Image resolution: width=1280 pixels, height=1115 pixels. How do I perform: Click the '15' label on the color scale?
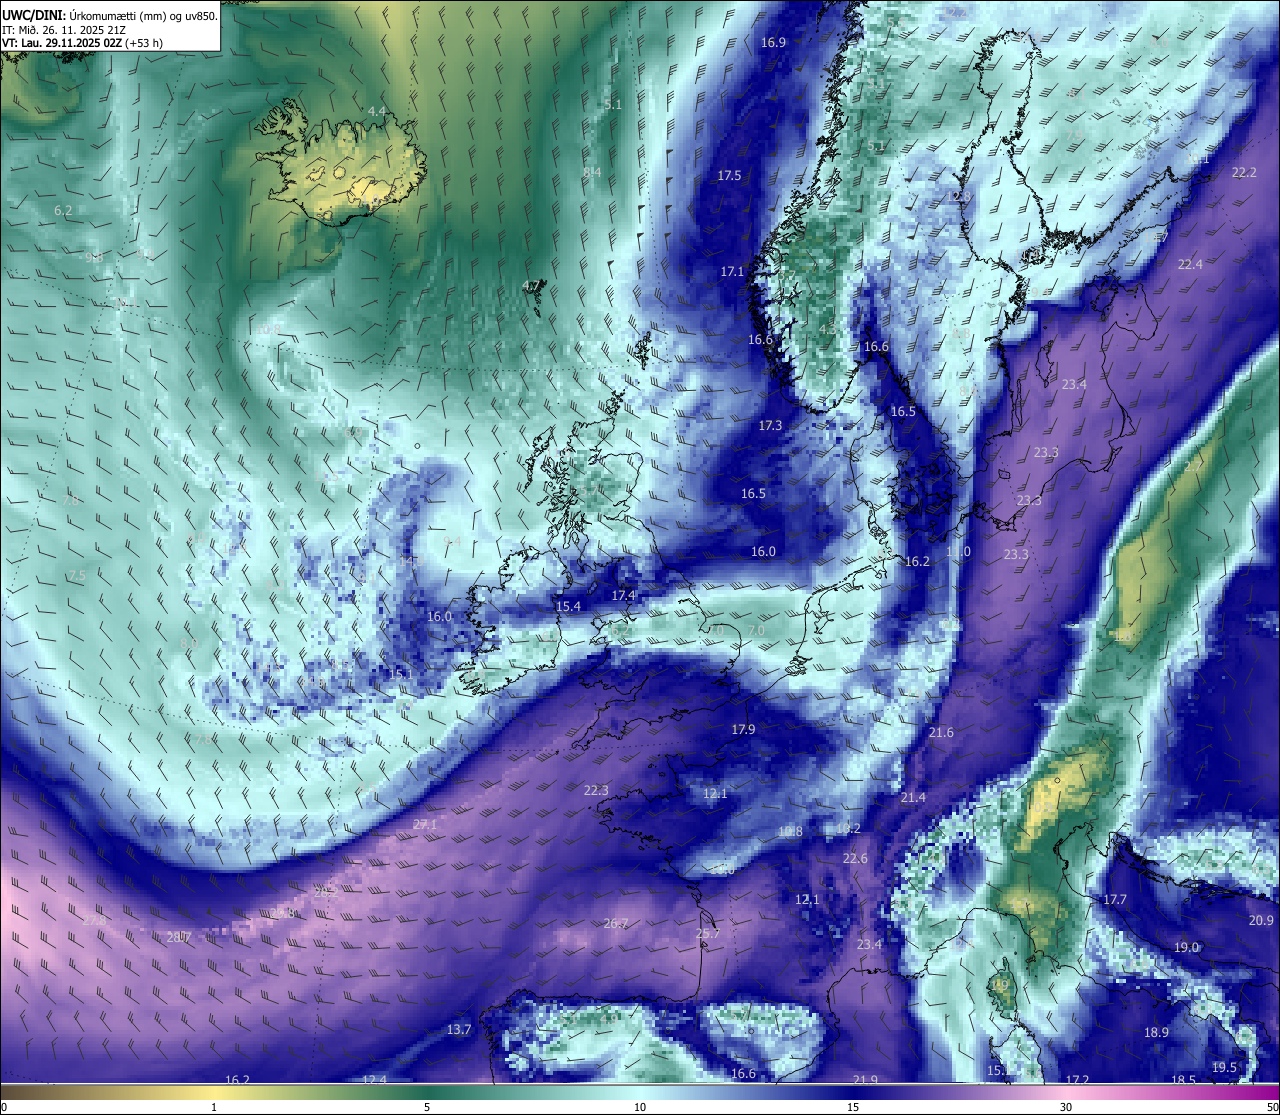(853, 1107)
